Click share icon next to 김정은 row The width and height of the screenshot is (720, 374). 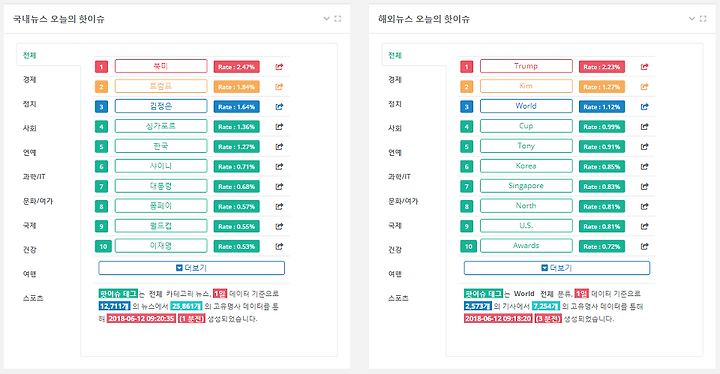point(279,107)
